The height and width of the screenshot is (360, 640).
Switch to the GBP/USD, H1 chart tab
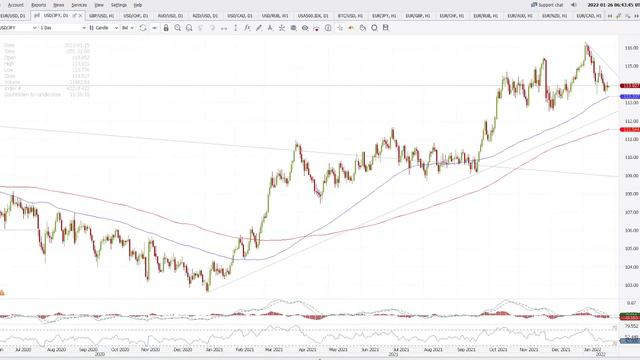point(102,16)
